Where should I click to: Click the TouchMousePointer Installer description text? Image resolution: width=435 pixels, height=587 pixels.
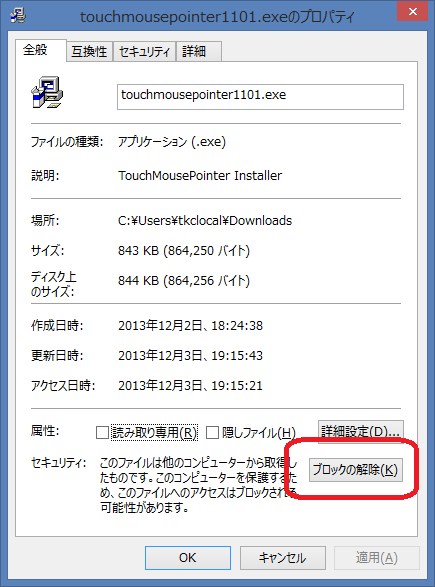tap(200, 176)
